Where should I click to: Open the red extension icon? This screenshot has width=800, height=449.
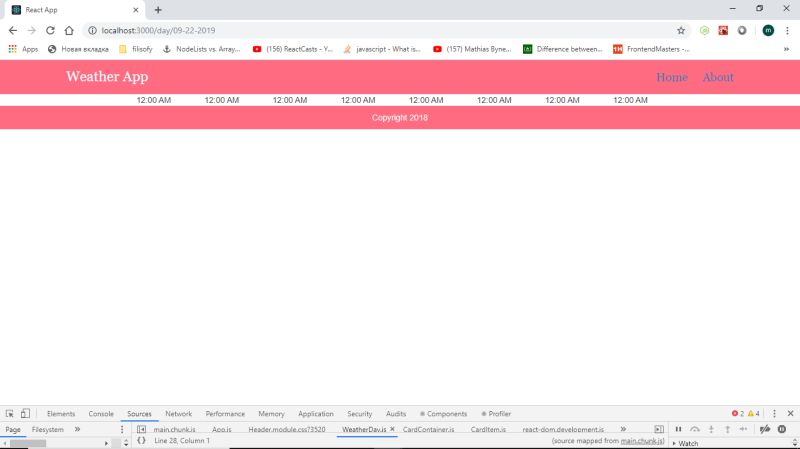[723, 31]
